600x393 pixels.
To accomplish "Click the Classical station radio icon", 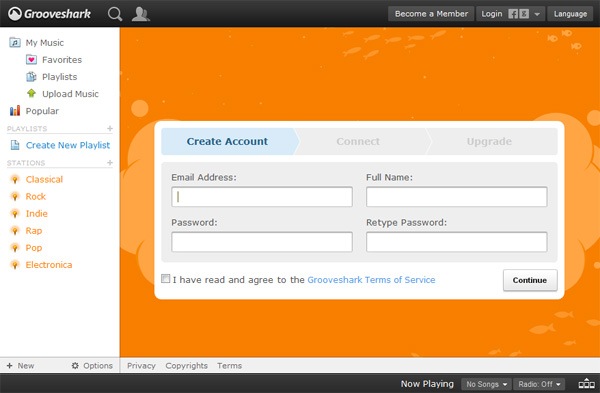I will tap(15, 179).
